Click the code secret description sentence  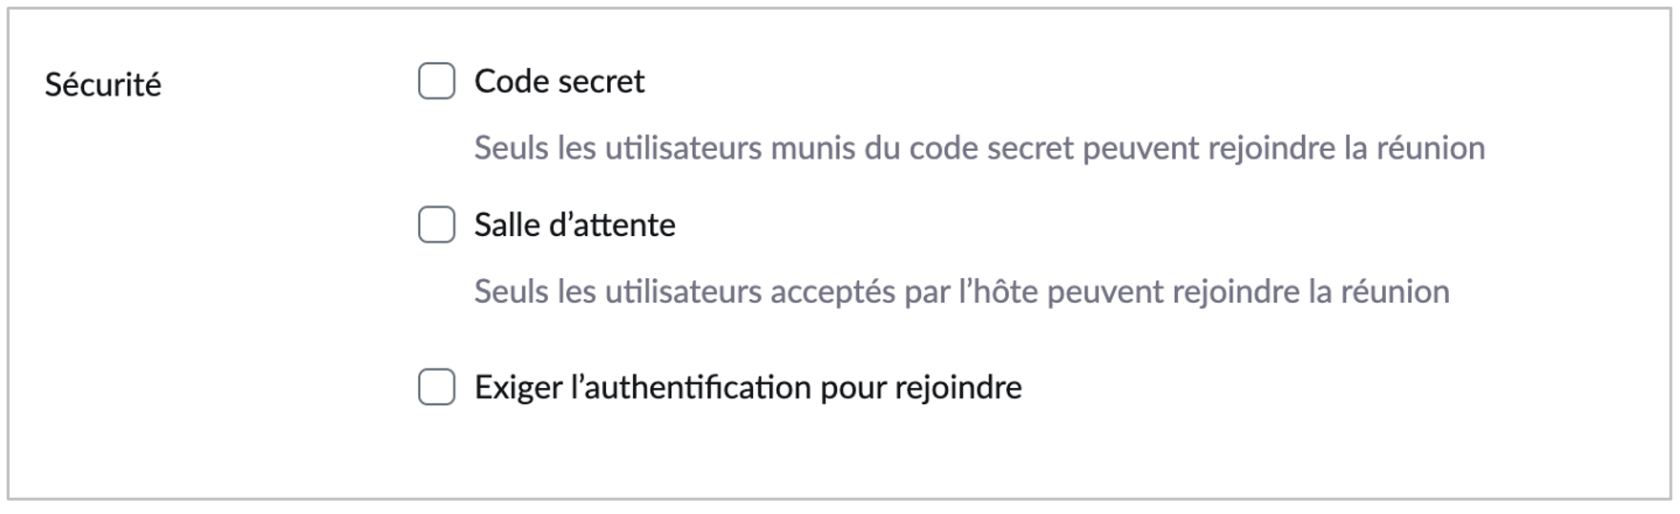(979, 148)
